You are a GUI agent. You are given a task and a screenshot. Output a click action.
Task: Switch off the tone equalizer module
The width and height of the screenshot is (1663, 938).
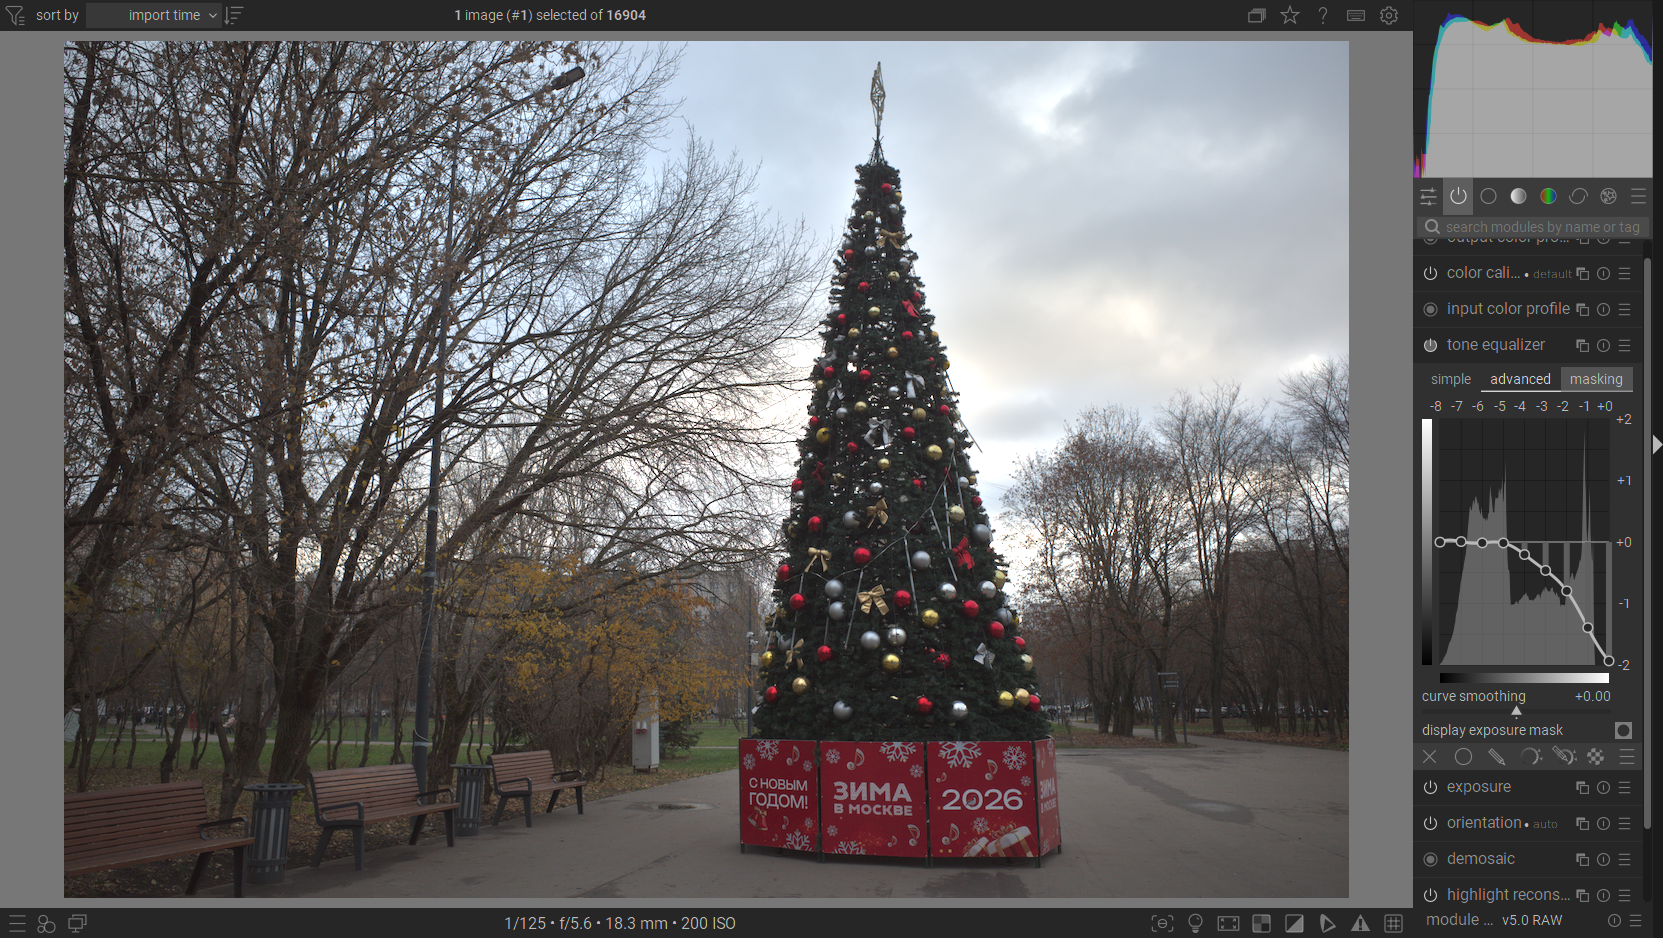1430,345
